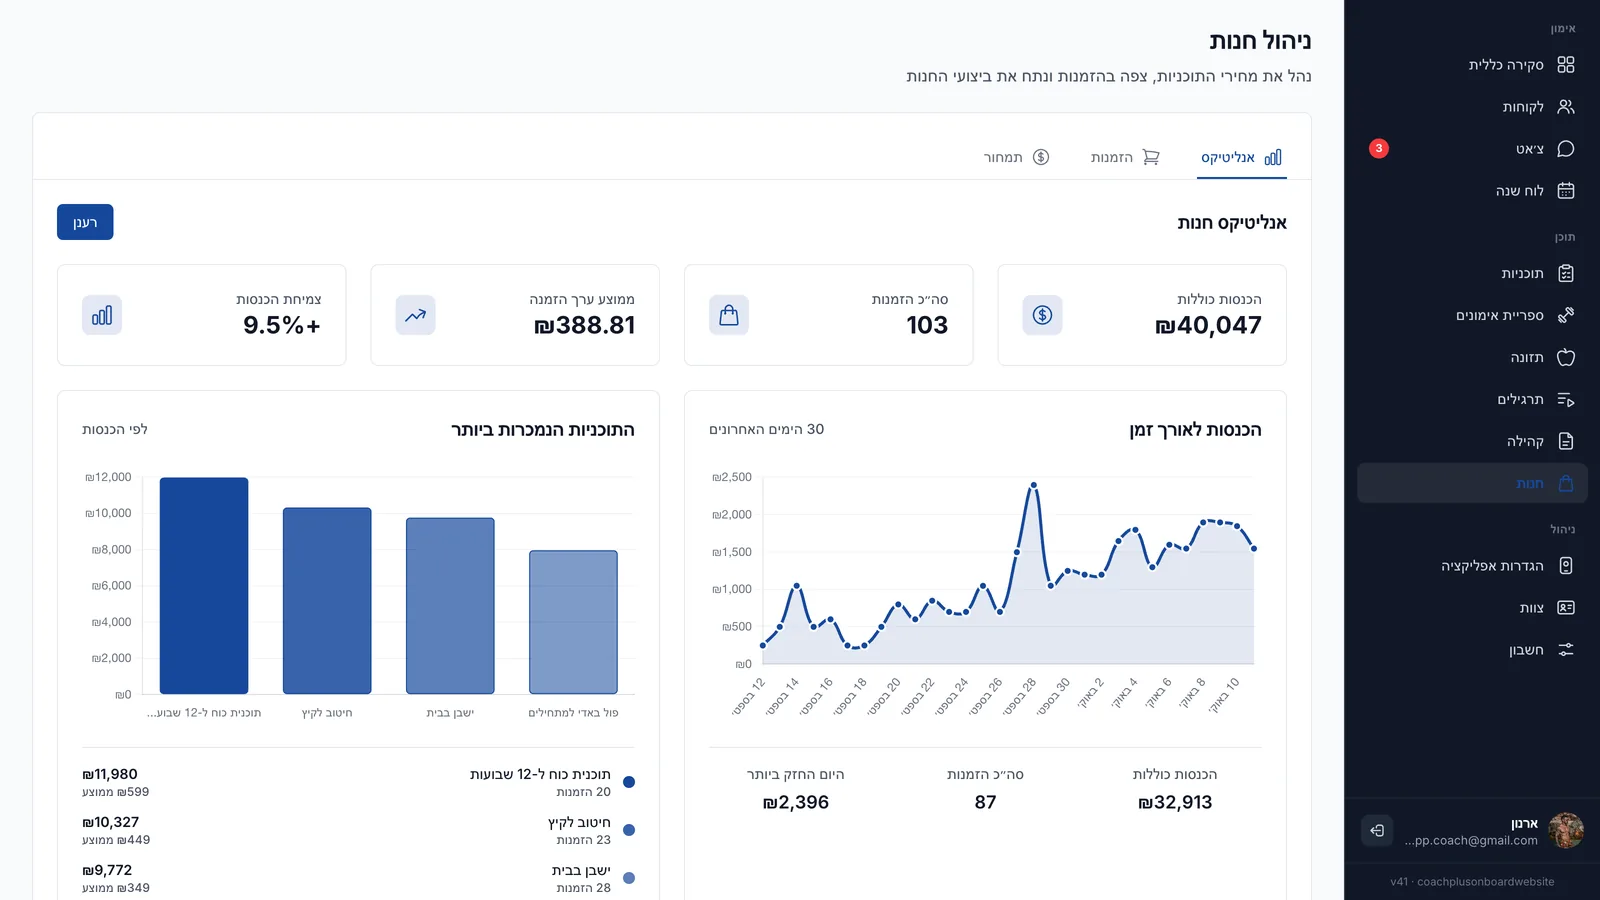This screenshot has height=900, width=1600.
Task: Click the ₪40,047 total revenue figure
Action: pos(1208,325)
